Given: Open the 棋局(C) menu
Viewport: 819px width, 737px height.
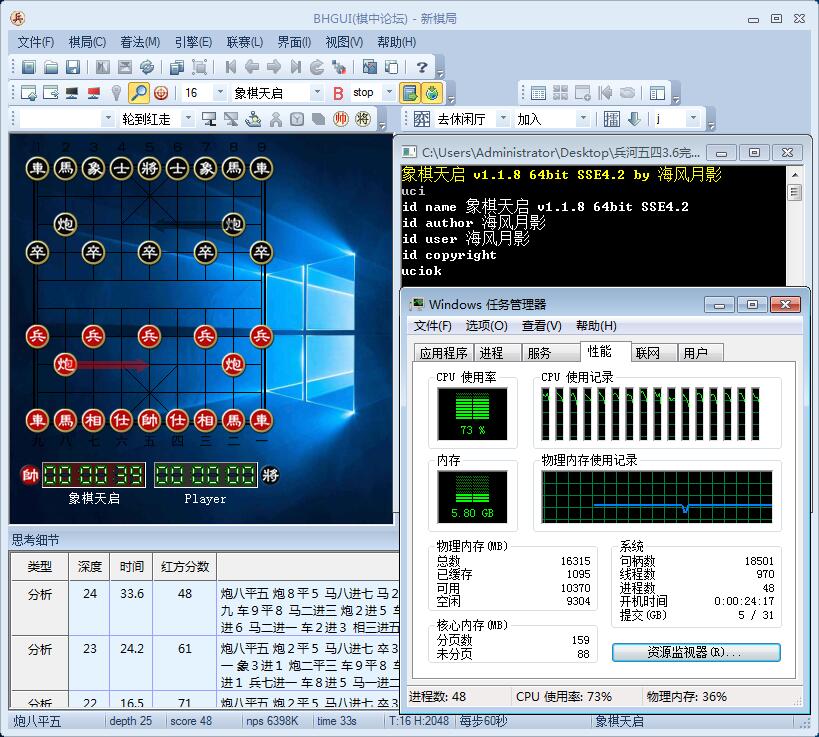Looking at the screenshot, I should [x=87, y=42].
